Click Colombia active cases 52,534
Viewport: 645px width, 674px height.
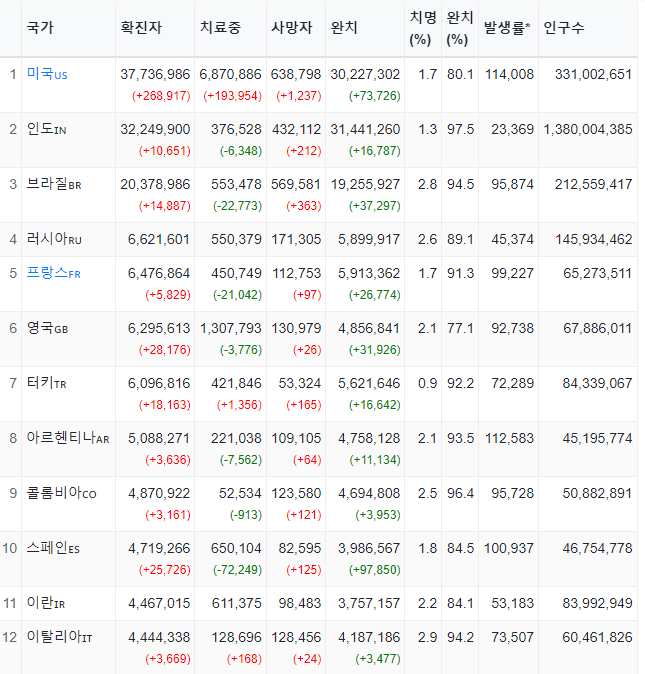(x=240, y=493)
